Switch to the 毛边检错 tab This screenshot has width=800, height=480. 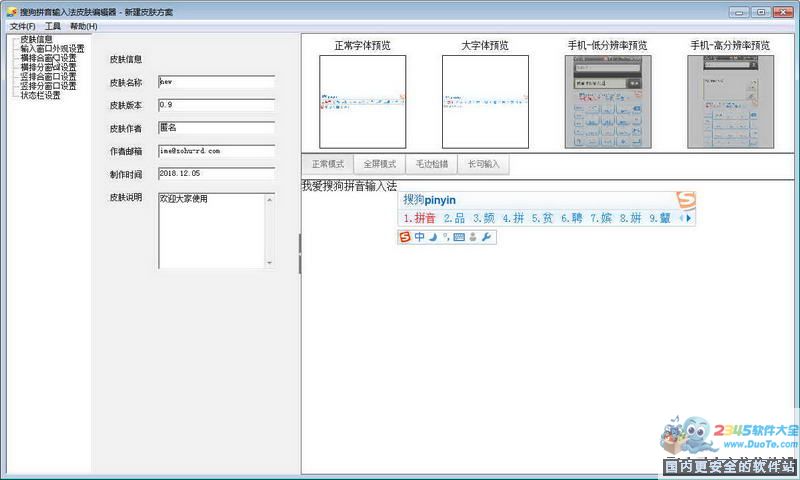(x=432, y=164)
